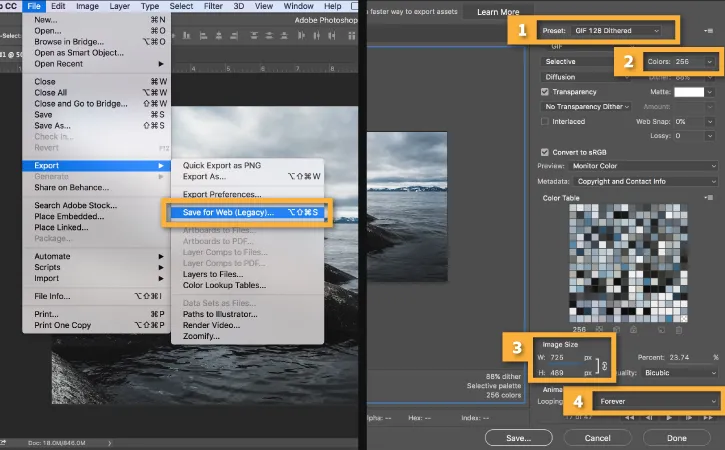
Task: Click the white Matte color swatch
Action: (x=689, y=91)
